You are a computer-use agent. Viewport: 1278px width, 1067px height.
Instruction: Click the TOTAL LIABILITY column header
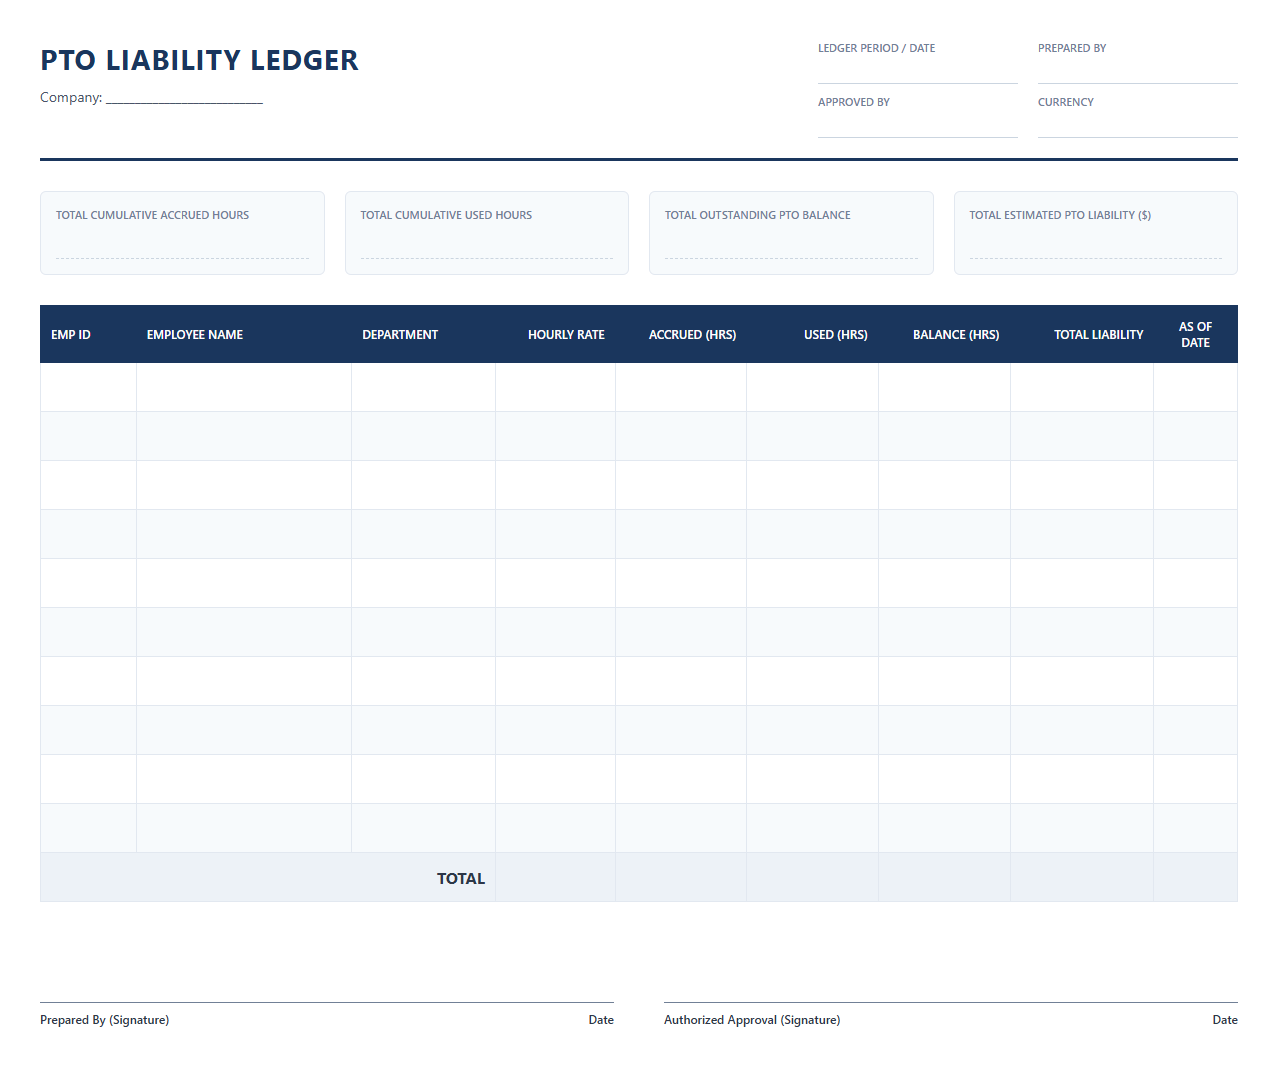(x=1082, y=334)
